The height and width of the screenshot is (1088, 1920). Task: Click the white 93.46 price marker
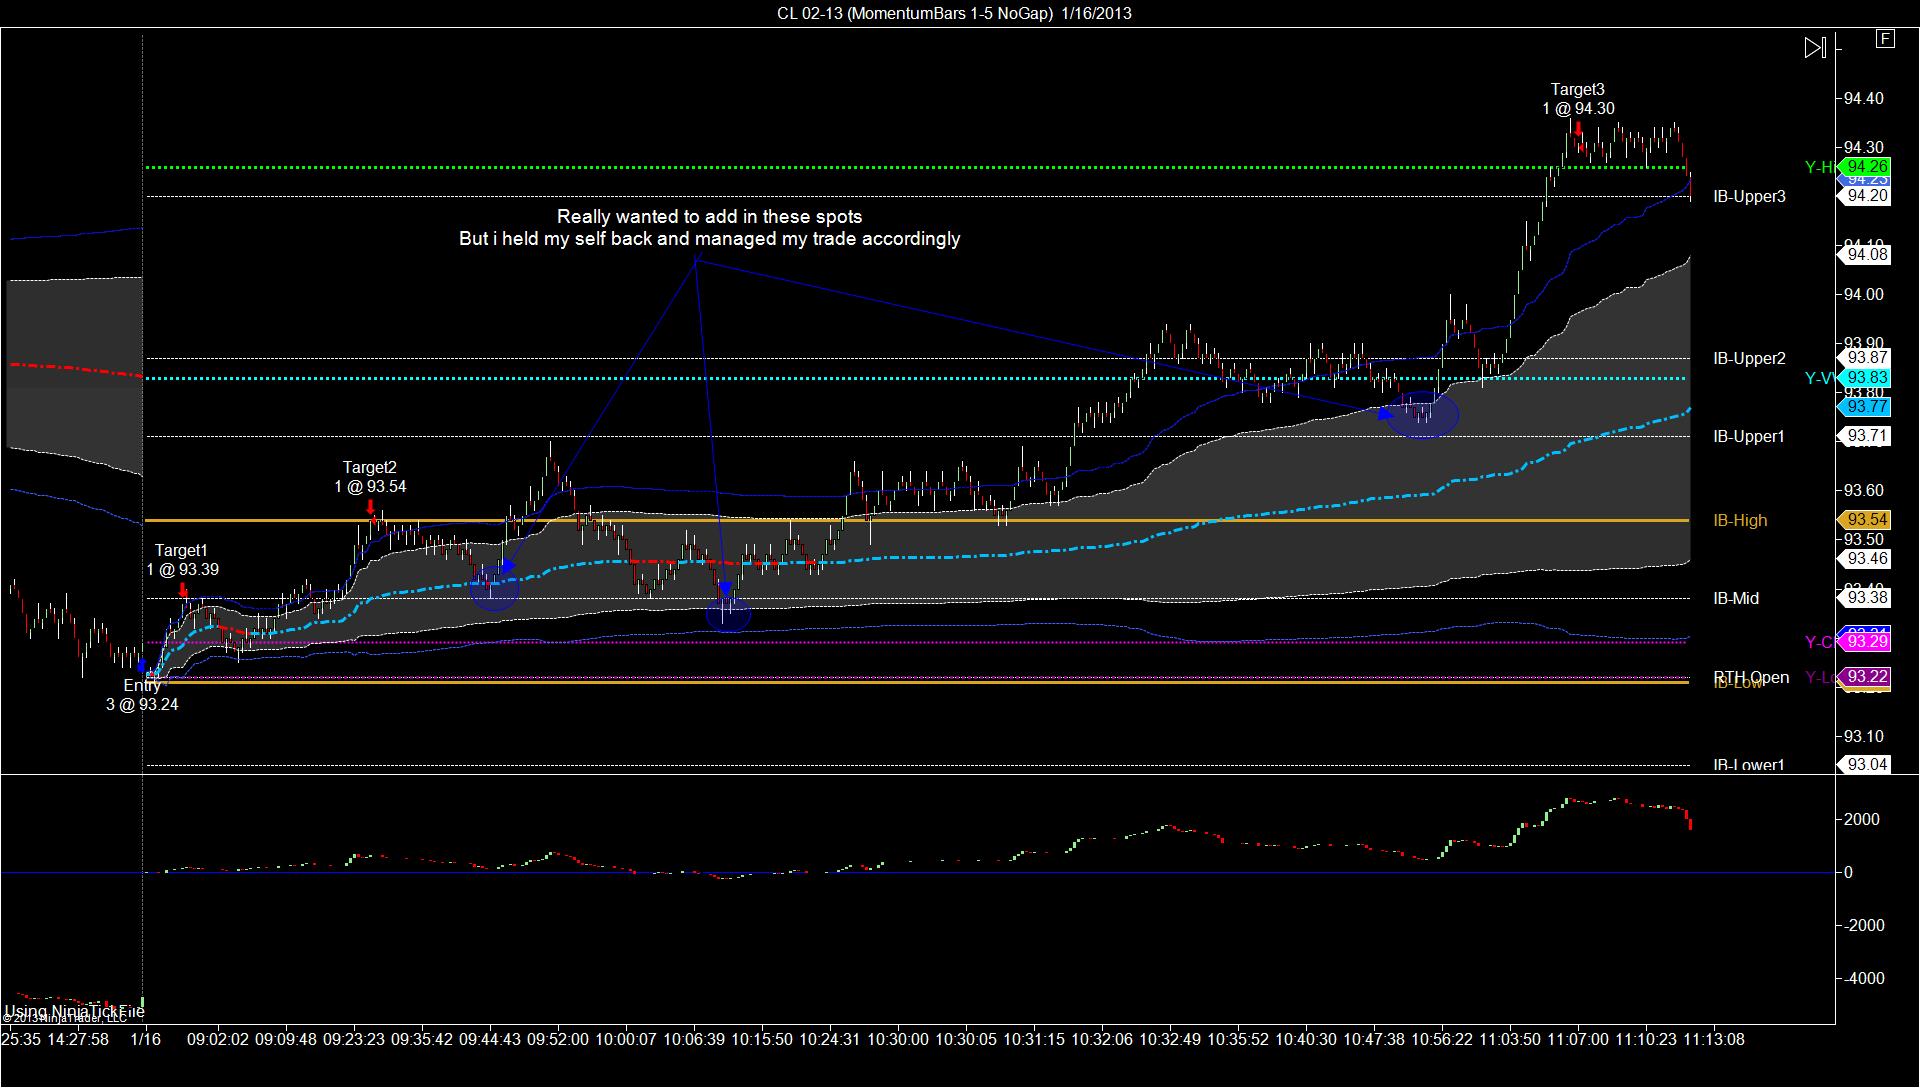(1865, 559)
